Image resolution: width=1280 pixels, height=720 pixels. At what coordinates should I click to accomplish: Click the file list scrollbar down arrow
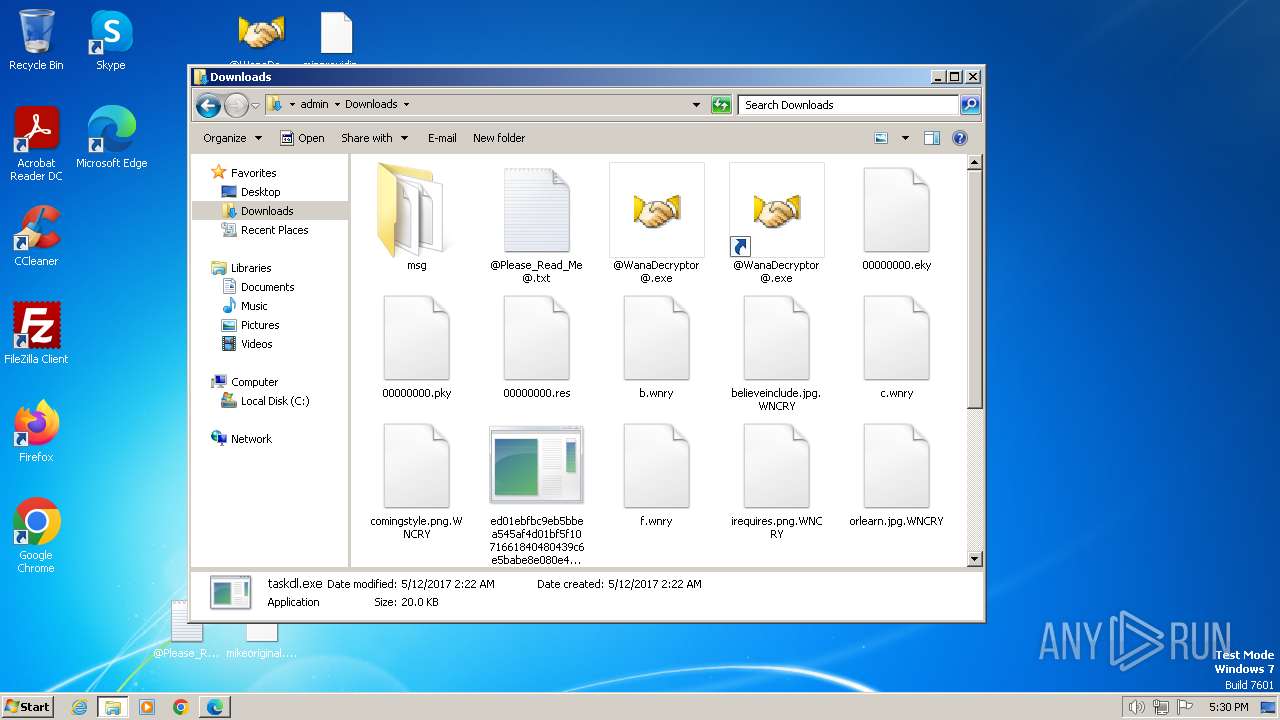click(975, 559)
